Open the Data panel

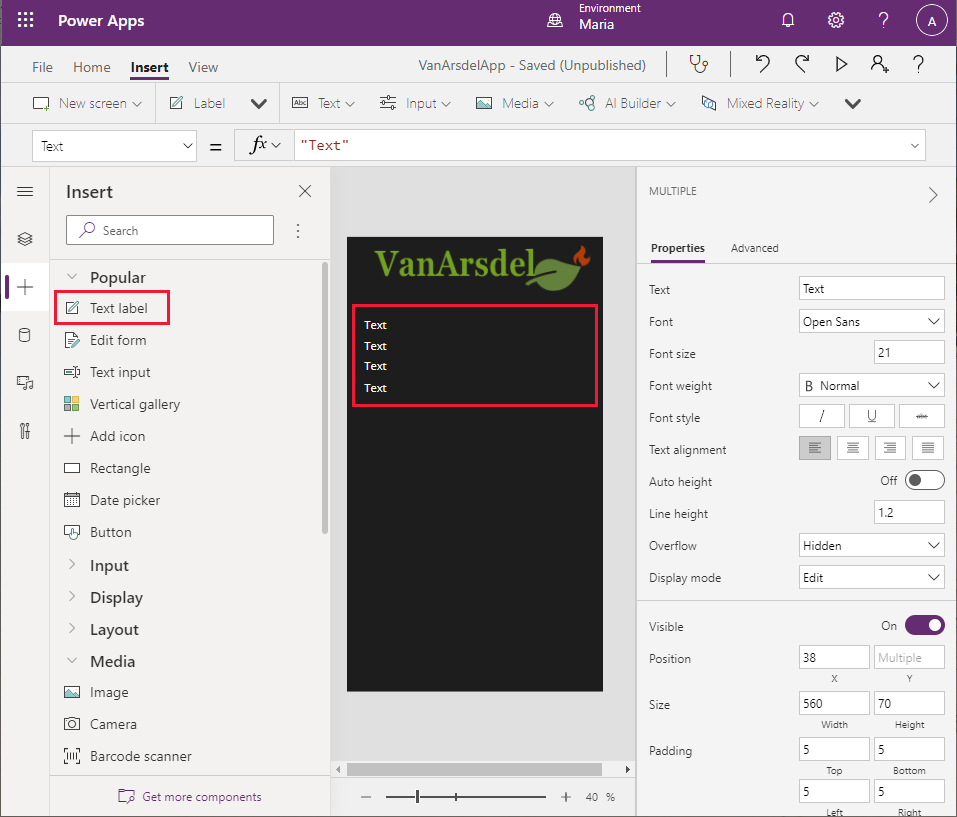pos(25,335)
